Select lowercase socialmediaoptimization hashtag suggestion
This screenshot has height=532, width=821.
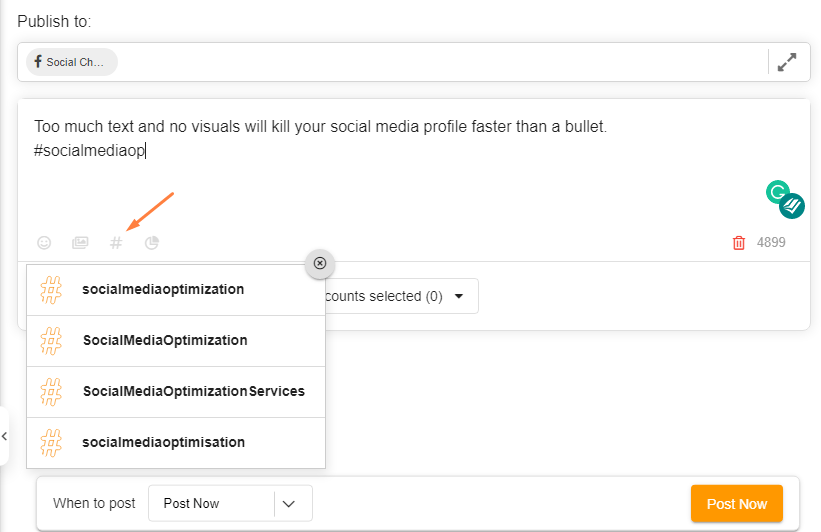(176, 290)
